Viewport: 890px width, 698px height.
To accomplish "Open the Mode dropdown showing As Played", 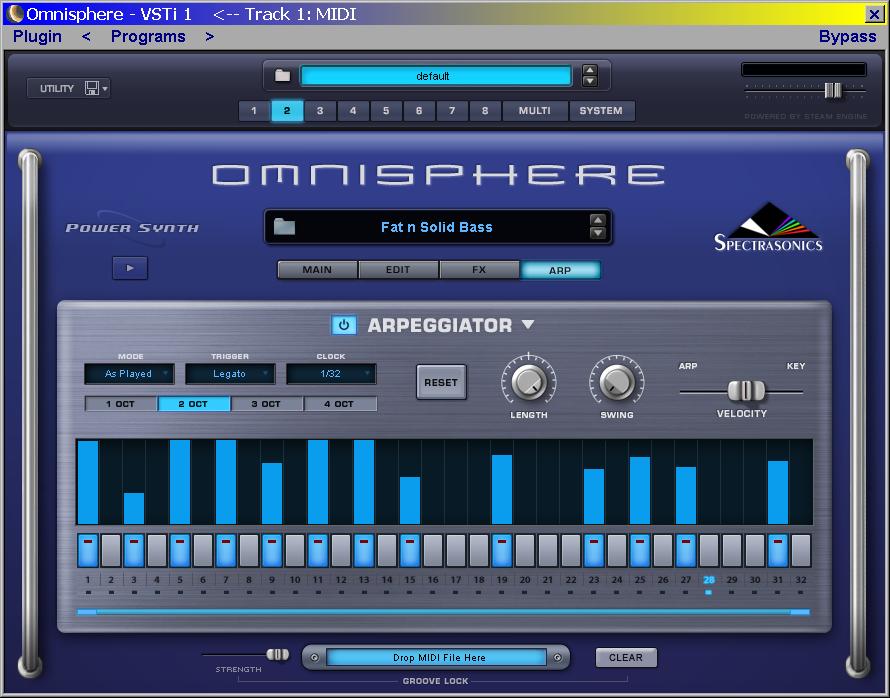I will (x=129, y=374).
